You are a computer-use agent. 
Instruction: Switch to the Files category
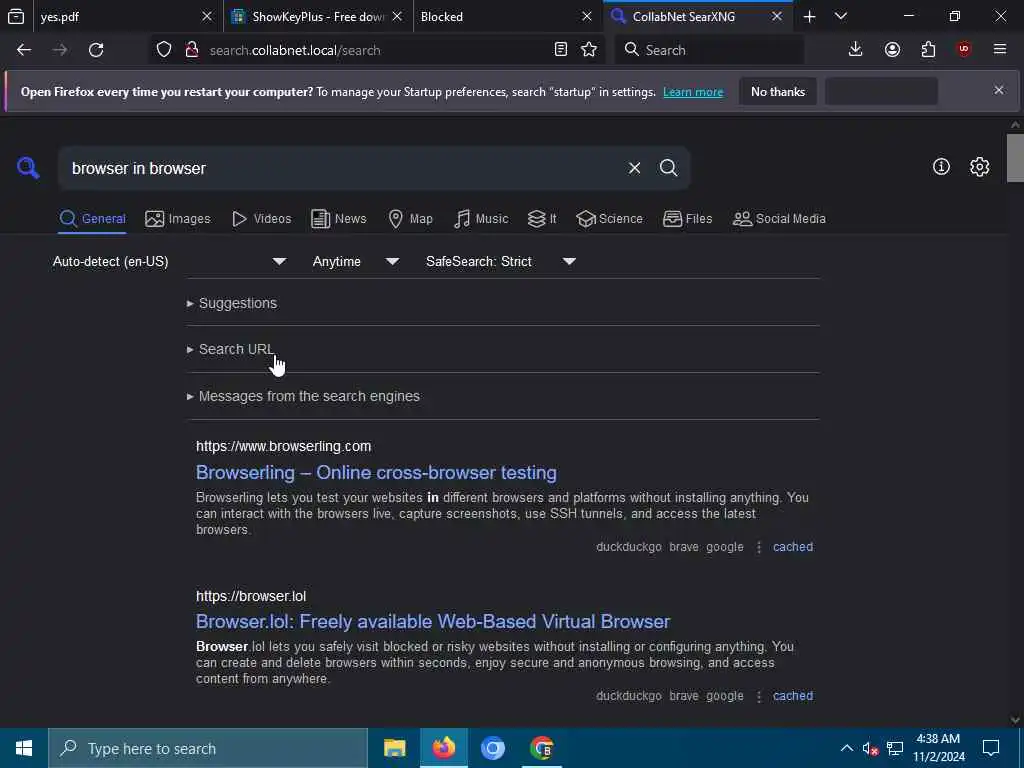point(687,219)
